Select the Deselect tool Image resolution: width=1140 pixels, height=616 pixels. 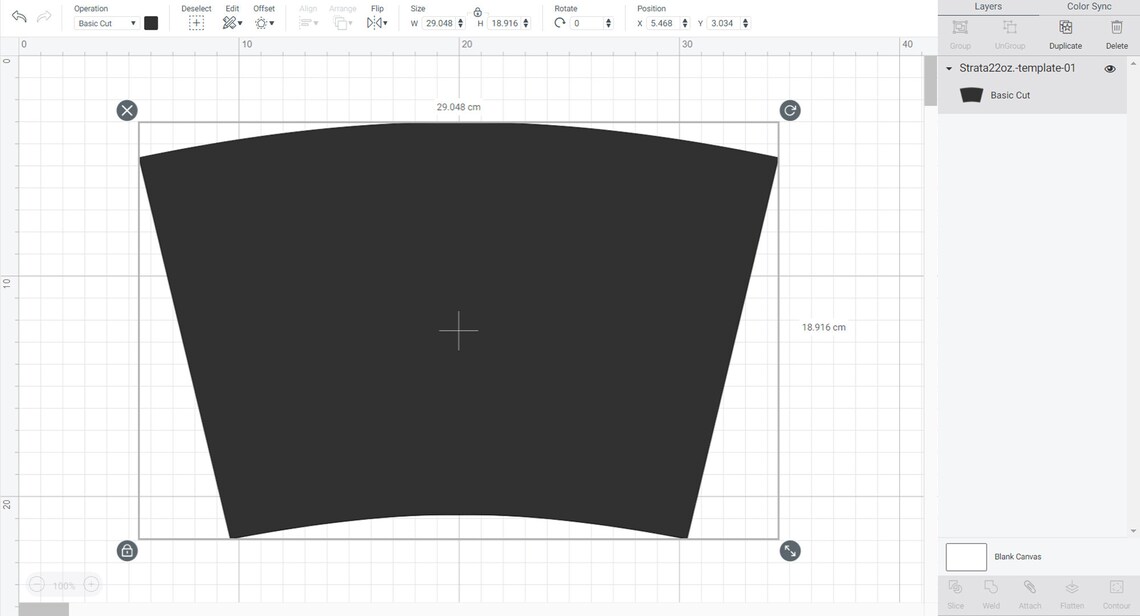point(196,21)
